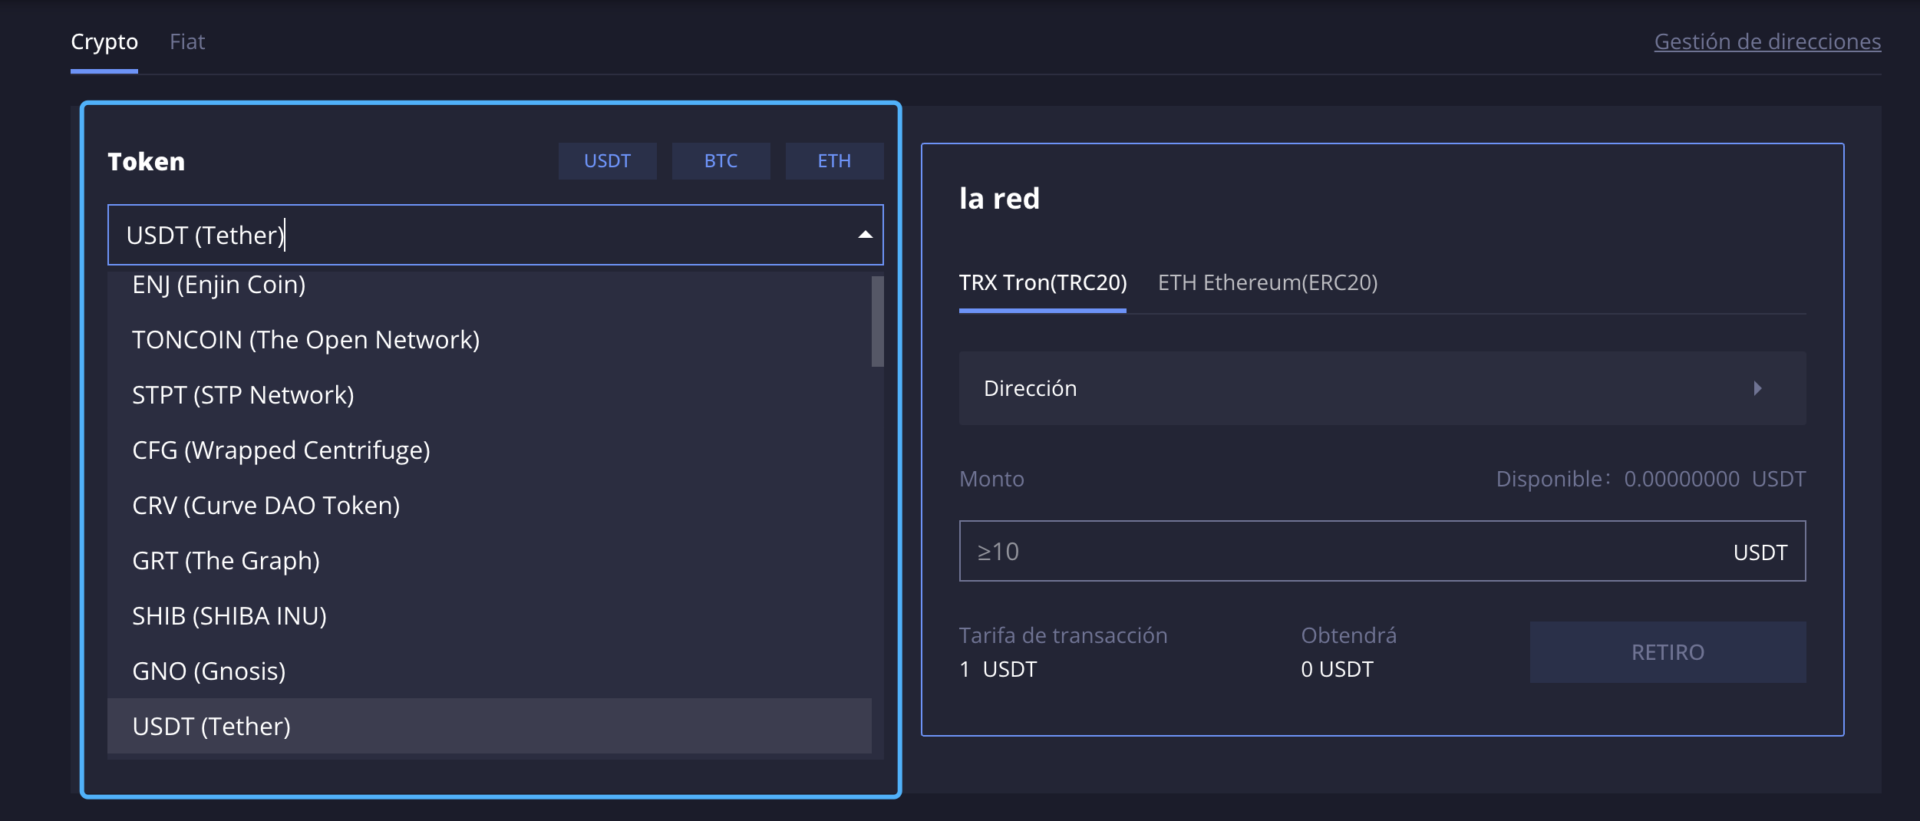Click the Dirección right arrow icon
The height and width of the screenshot is (821, 1920).
(1757, 388)
